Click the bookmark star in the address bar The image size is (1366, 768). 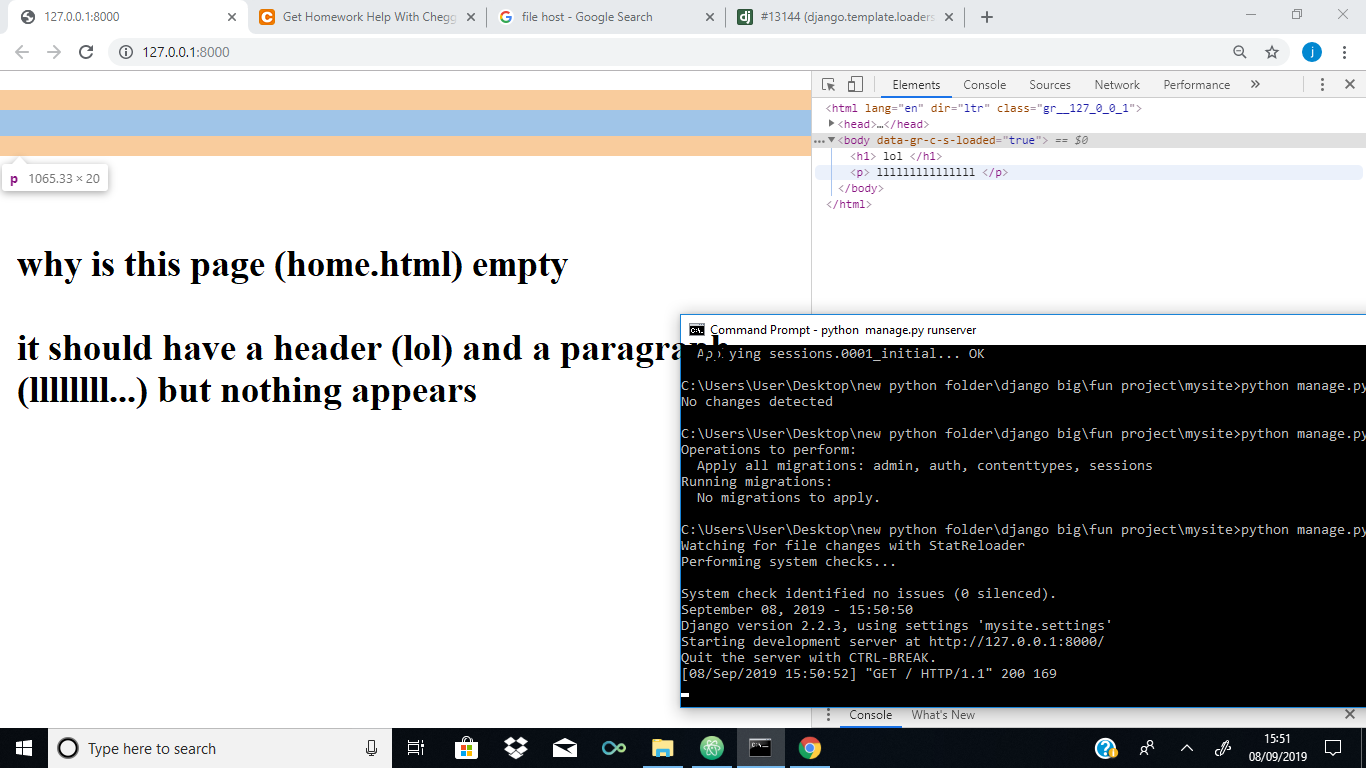[x=1271, y=51]
